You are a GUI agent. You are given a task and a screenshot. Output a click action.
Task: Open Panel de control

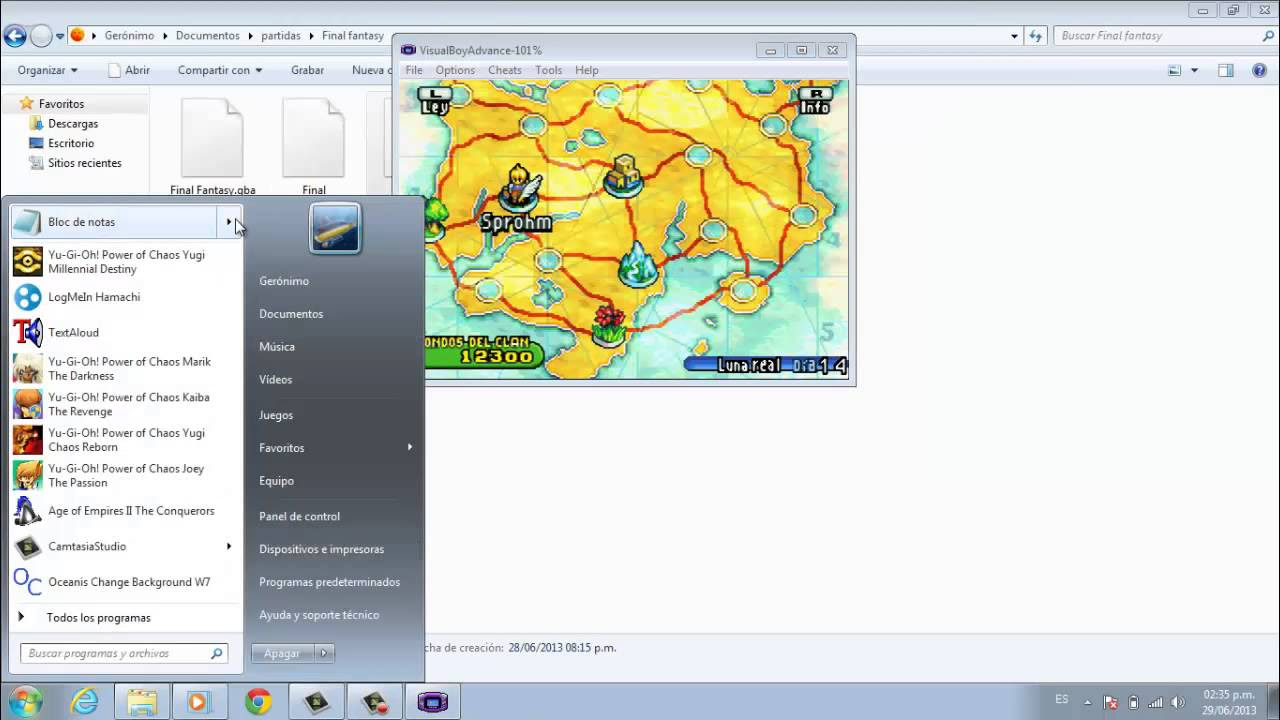[x=300, y=516]
